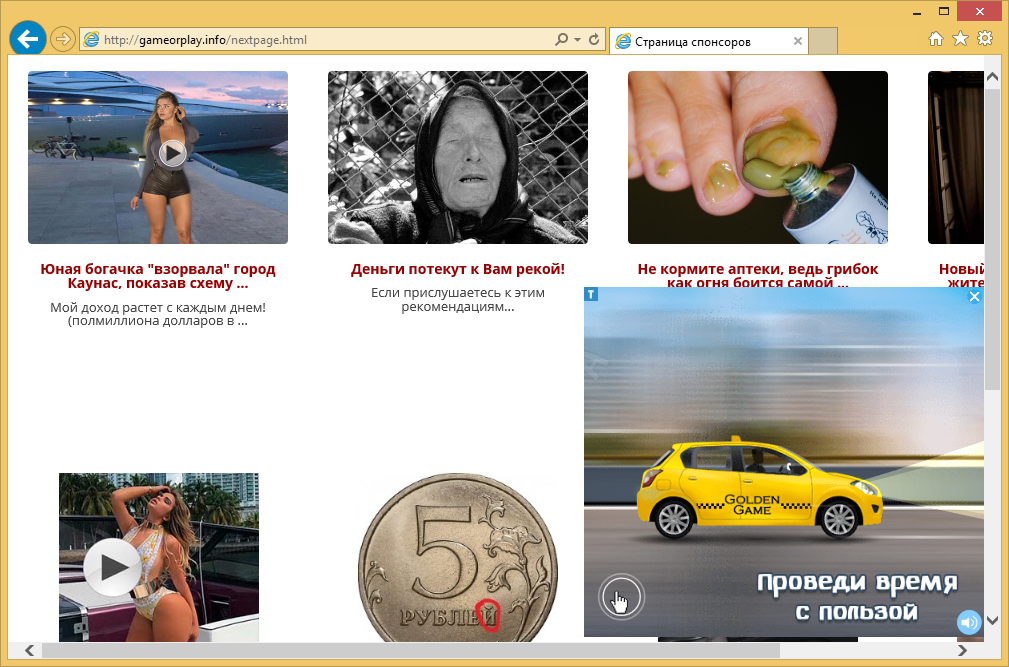Open the address bar dropdown arrow
The width and height of the screenshot is (1009, 667).
[577, 40]
